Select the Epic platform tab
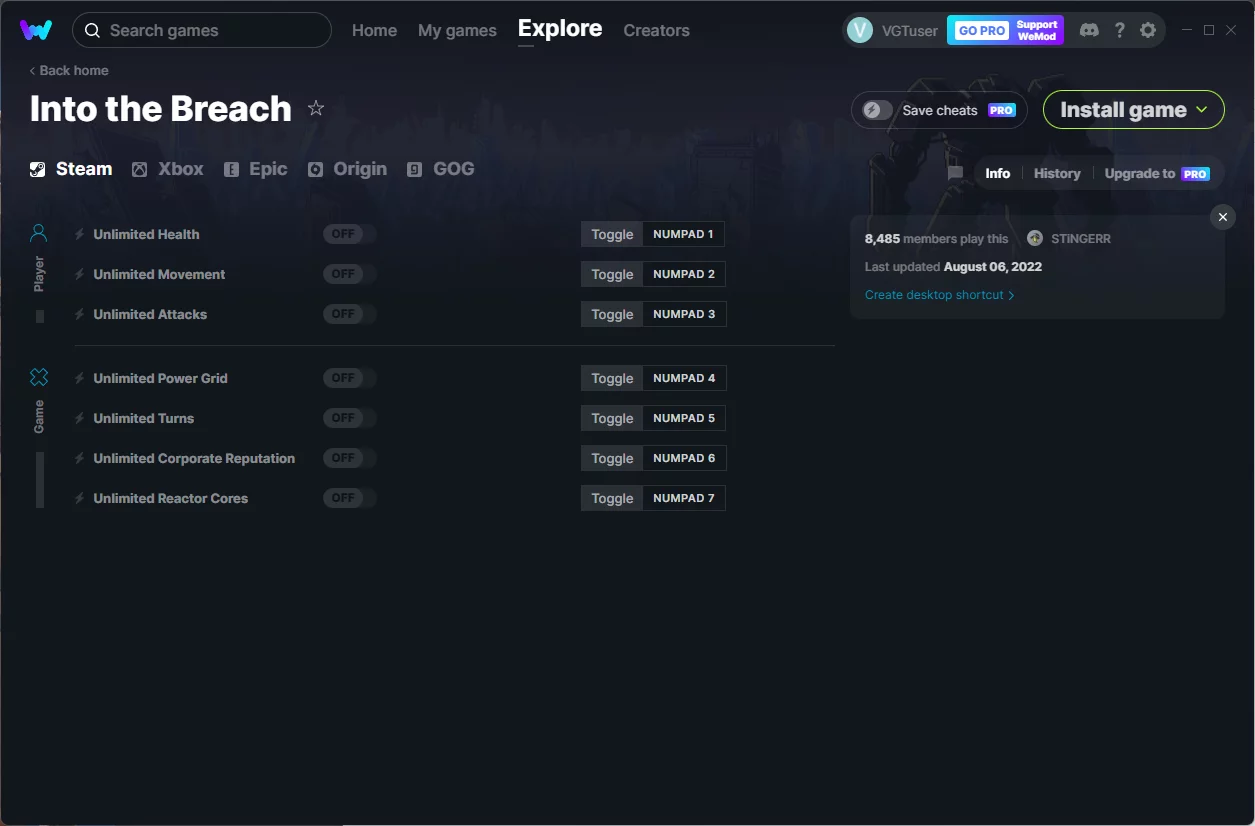This screenshot has height=826, width=1255. tap(256, 169)
